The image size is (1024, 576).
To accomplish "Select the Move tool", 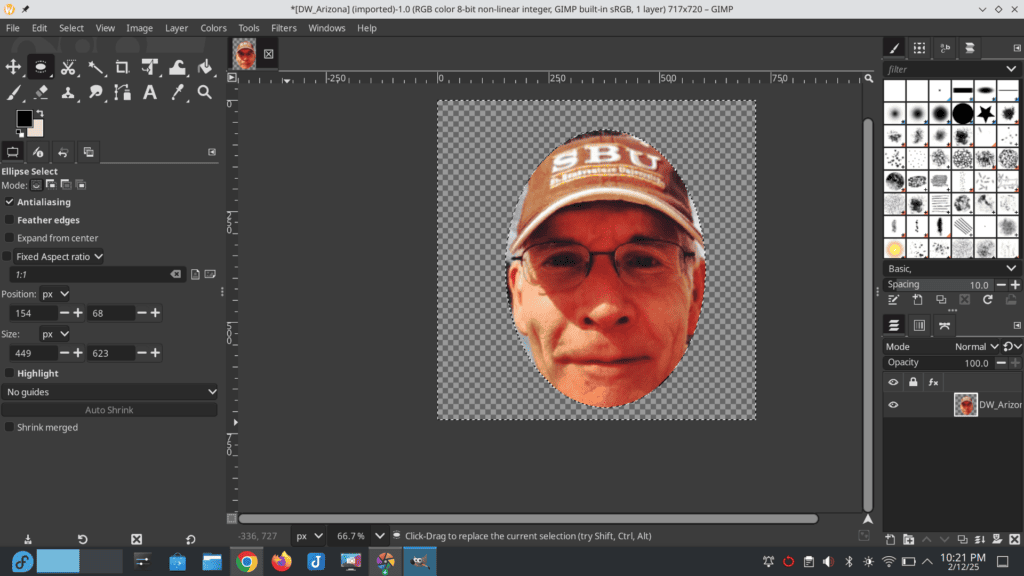I will 14,66.
